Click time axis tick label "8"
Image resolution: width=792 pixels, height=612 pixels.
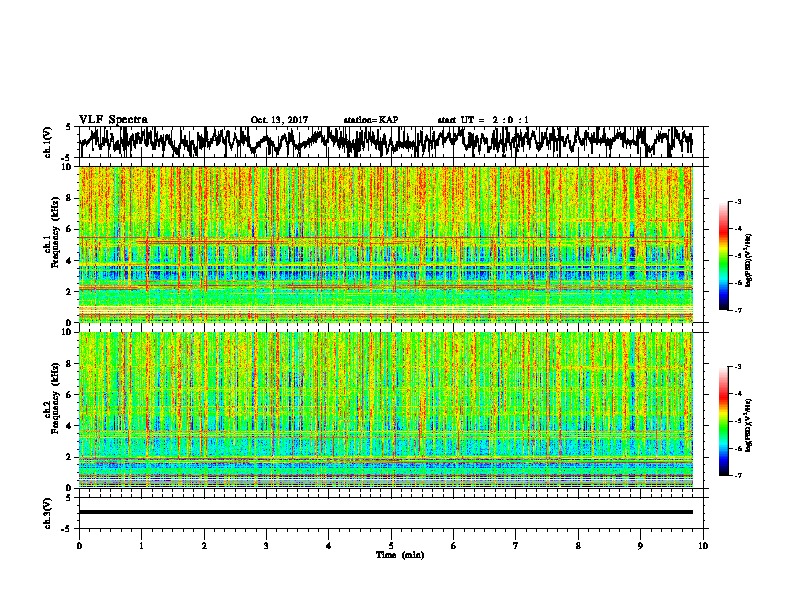tap(578, 546)
